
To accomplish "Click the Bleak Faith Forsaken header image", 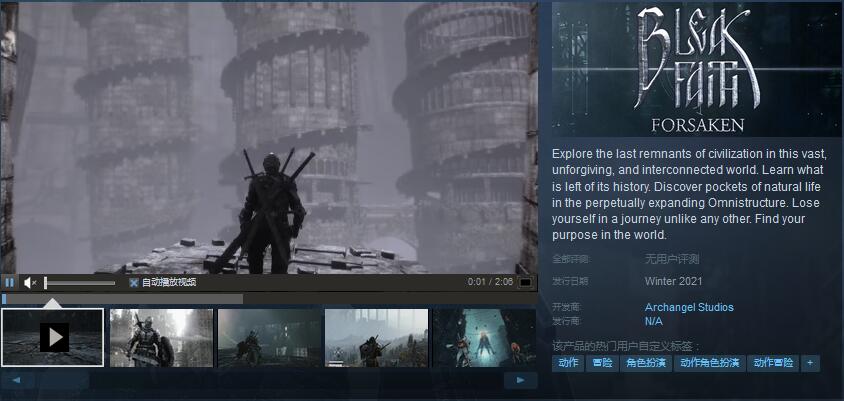I will tap(697, 69).
